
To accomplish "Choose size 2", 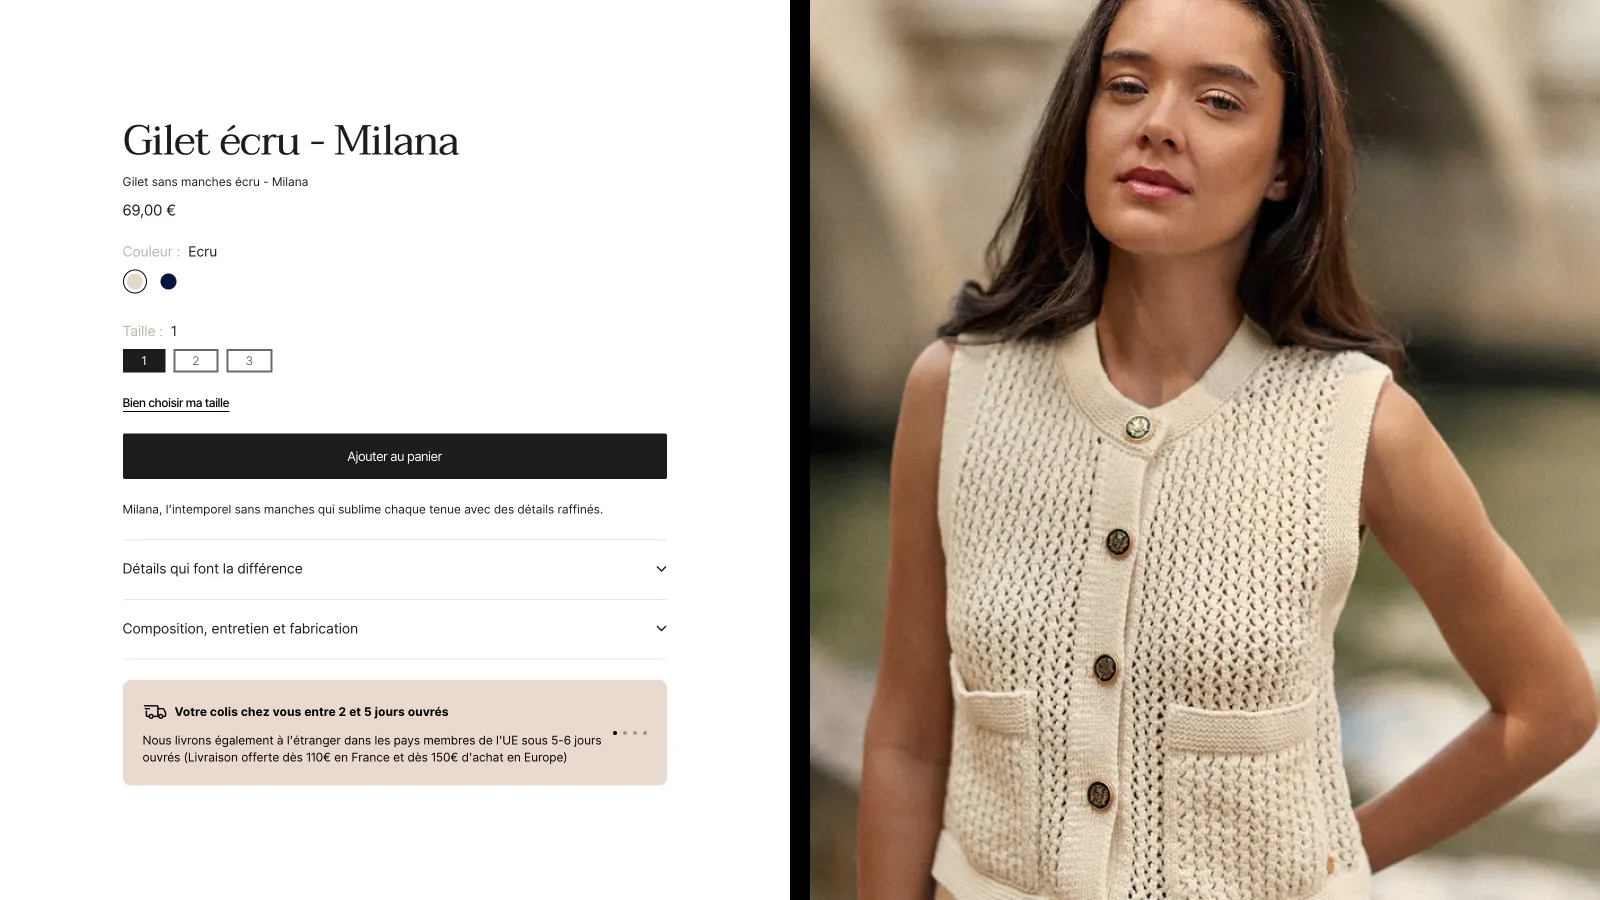I will [196, 361].
